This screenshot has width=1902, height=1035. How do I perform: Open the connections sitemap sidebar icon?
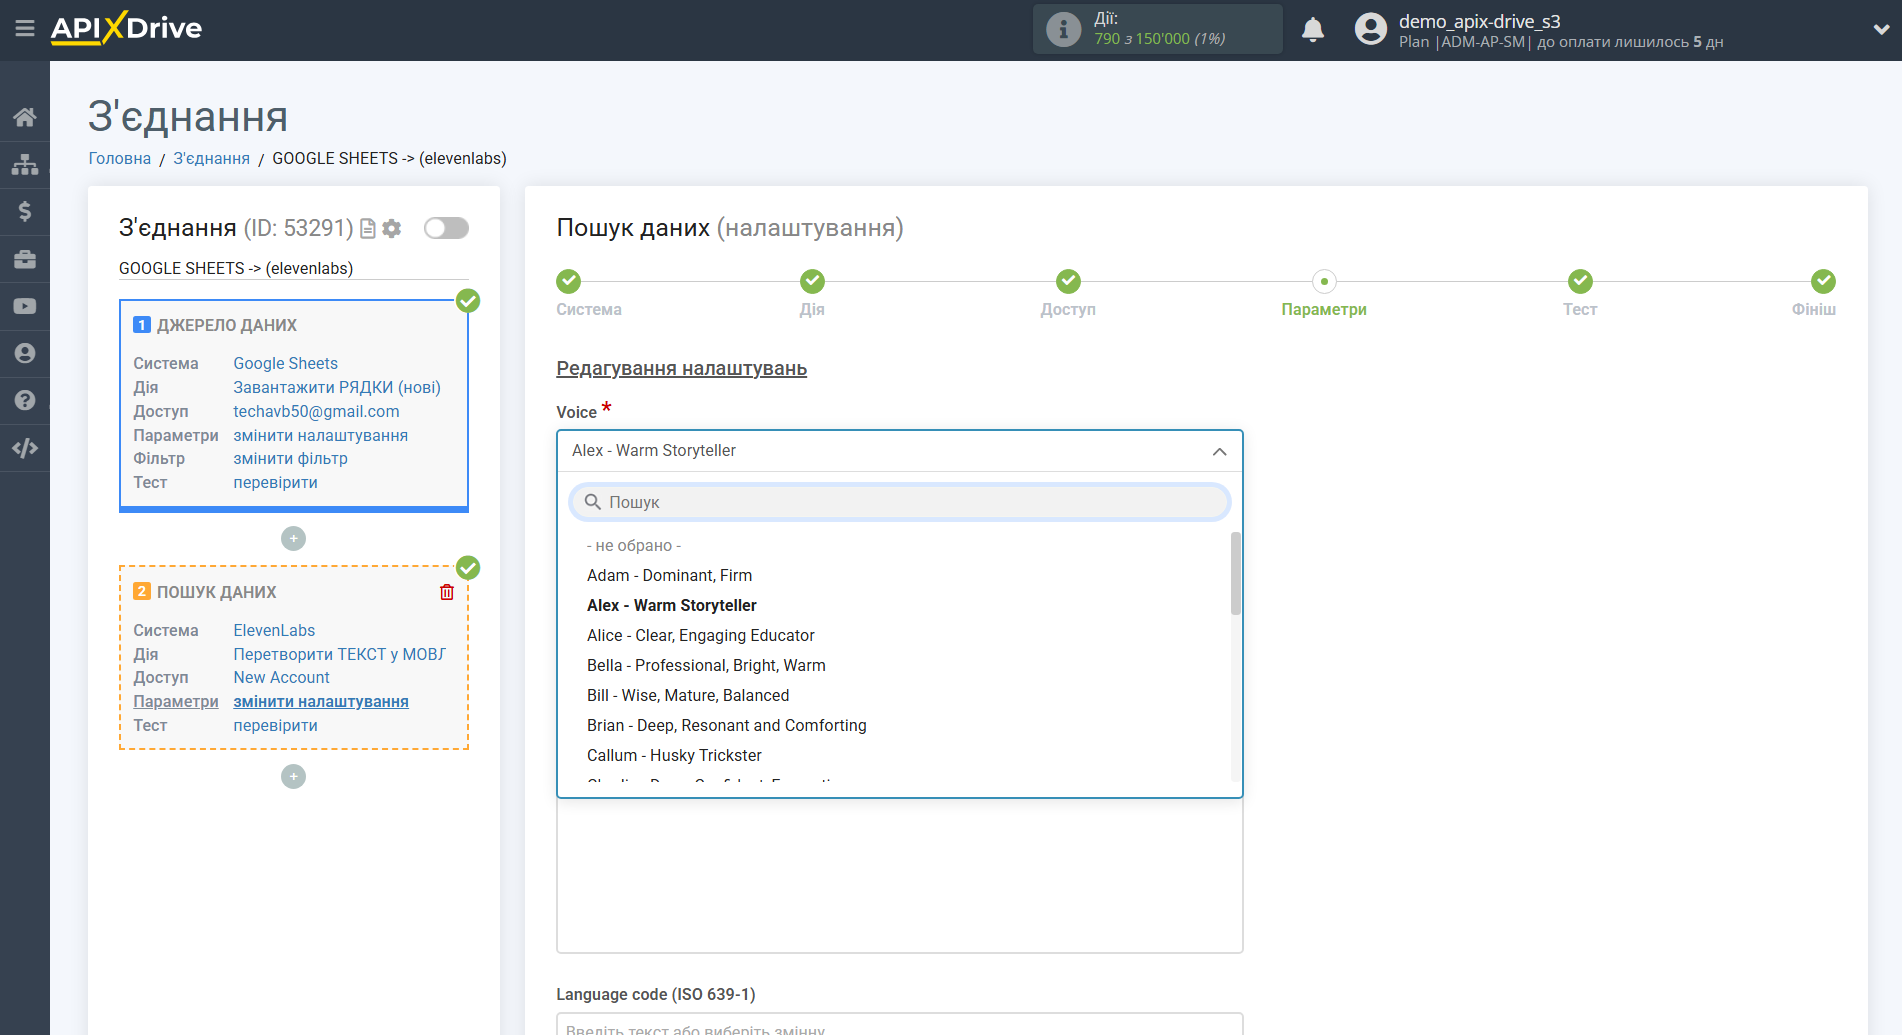tap(24, 164)
